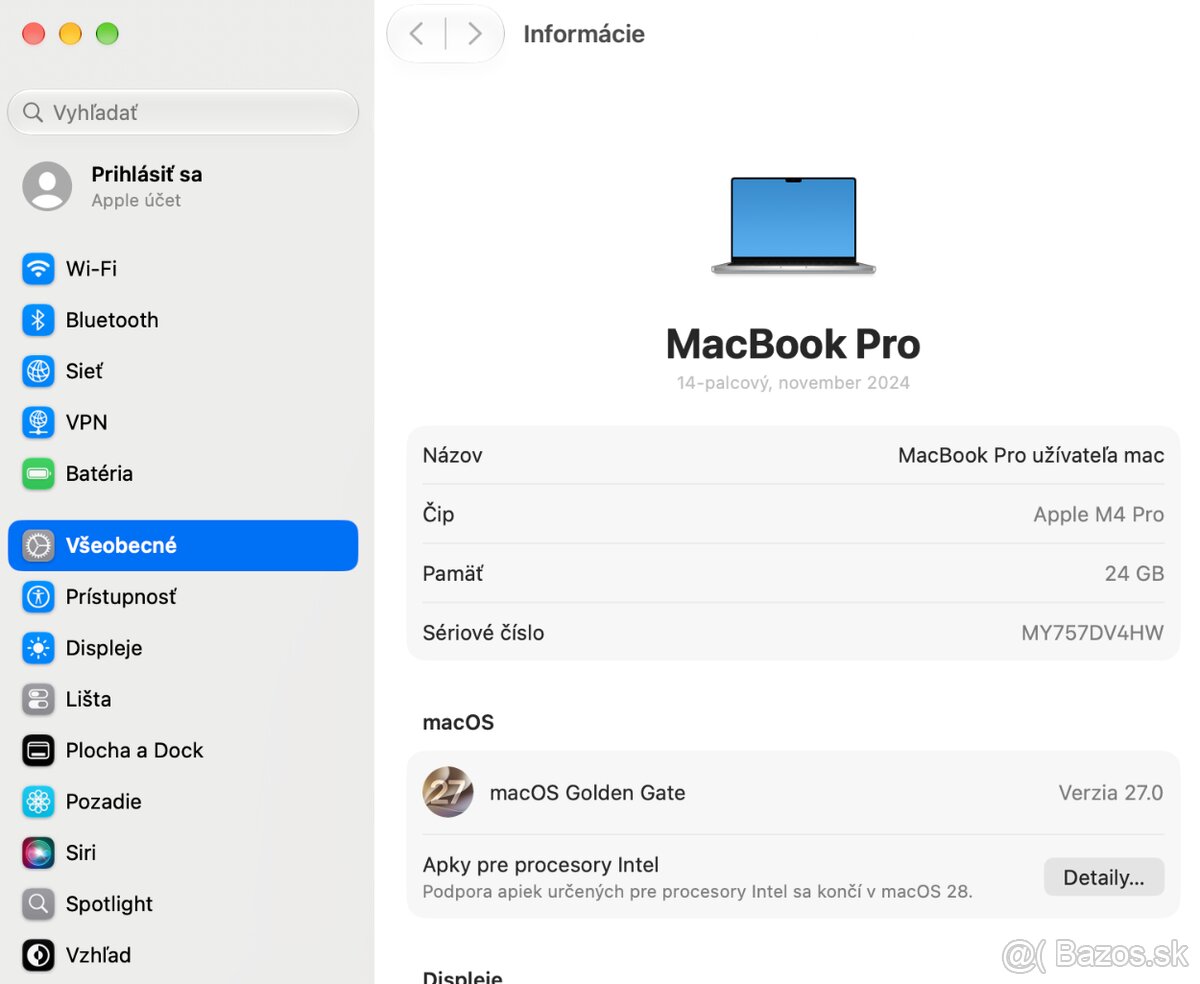Click the macOS Golden Gate 27 icon

[x=448, y=792]
